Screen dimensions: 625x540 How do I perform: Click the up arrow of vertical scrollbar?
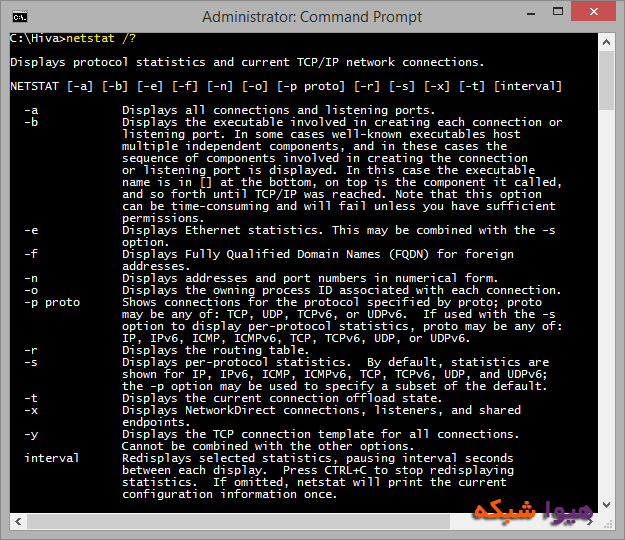coord(606,42)
